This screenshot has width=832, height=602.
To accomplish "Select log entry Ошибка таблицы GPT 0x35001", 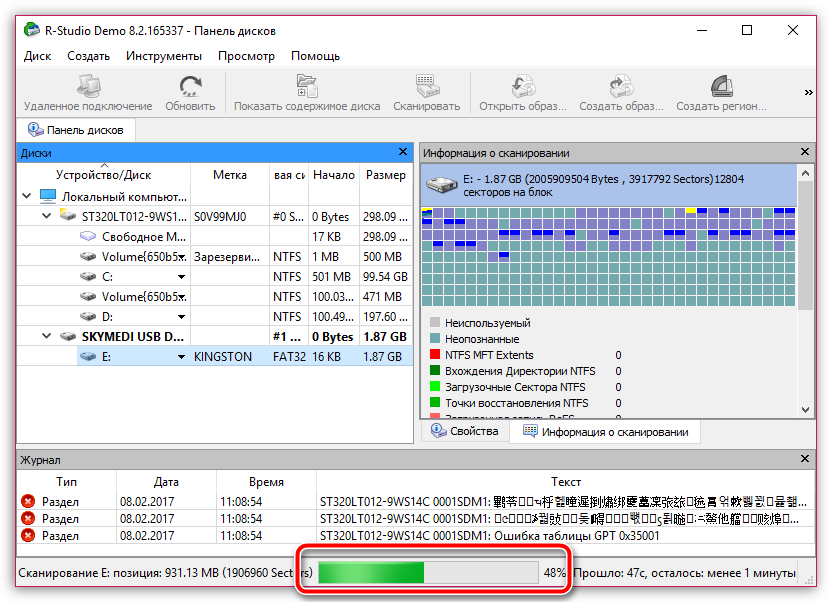I will point(416,536).
